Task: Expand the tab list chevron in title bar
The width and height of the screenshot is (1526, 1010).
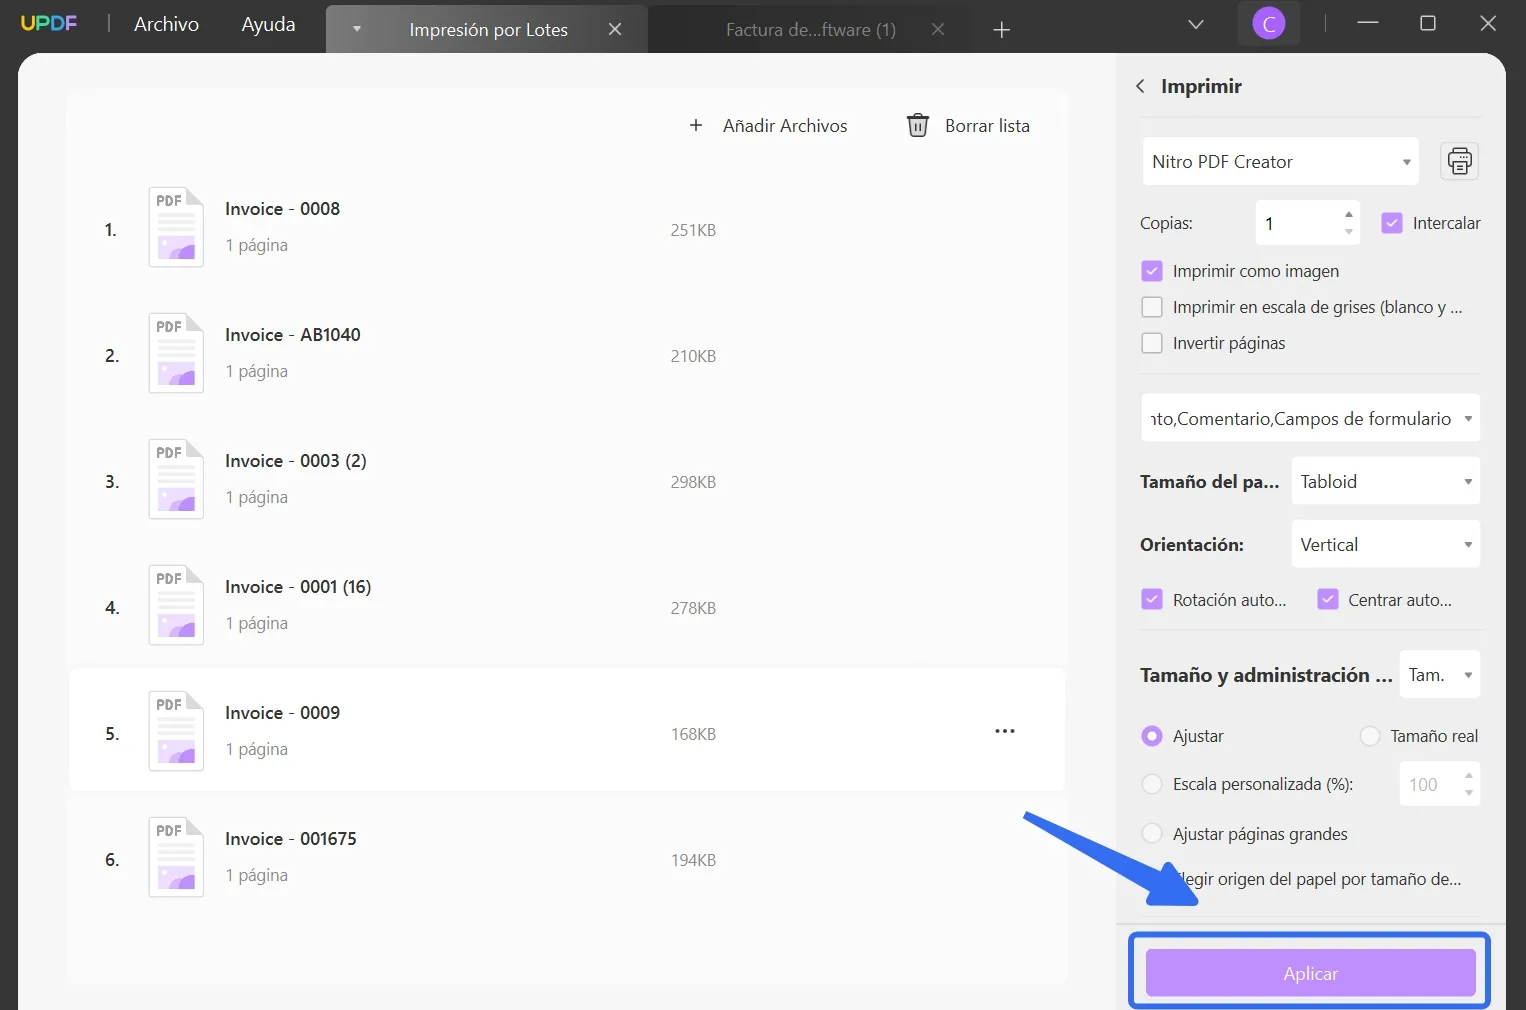Action: (1196, 24)
